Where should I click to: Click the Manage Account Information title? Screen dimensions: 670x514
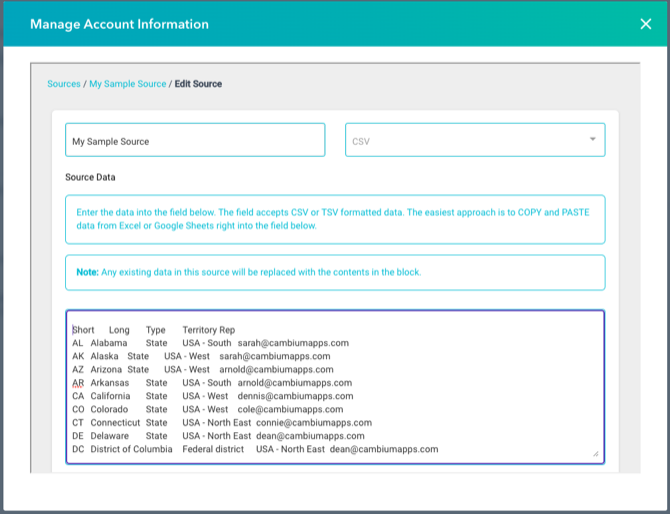click(119, 24)
